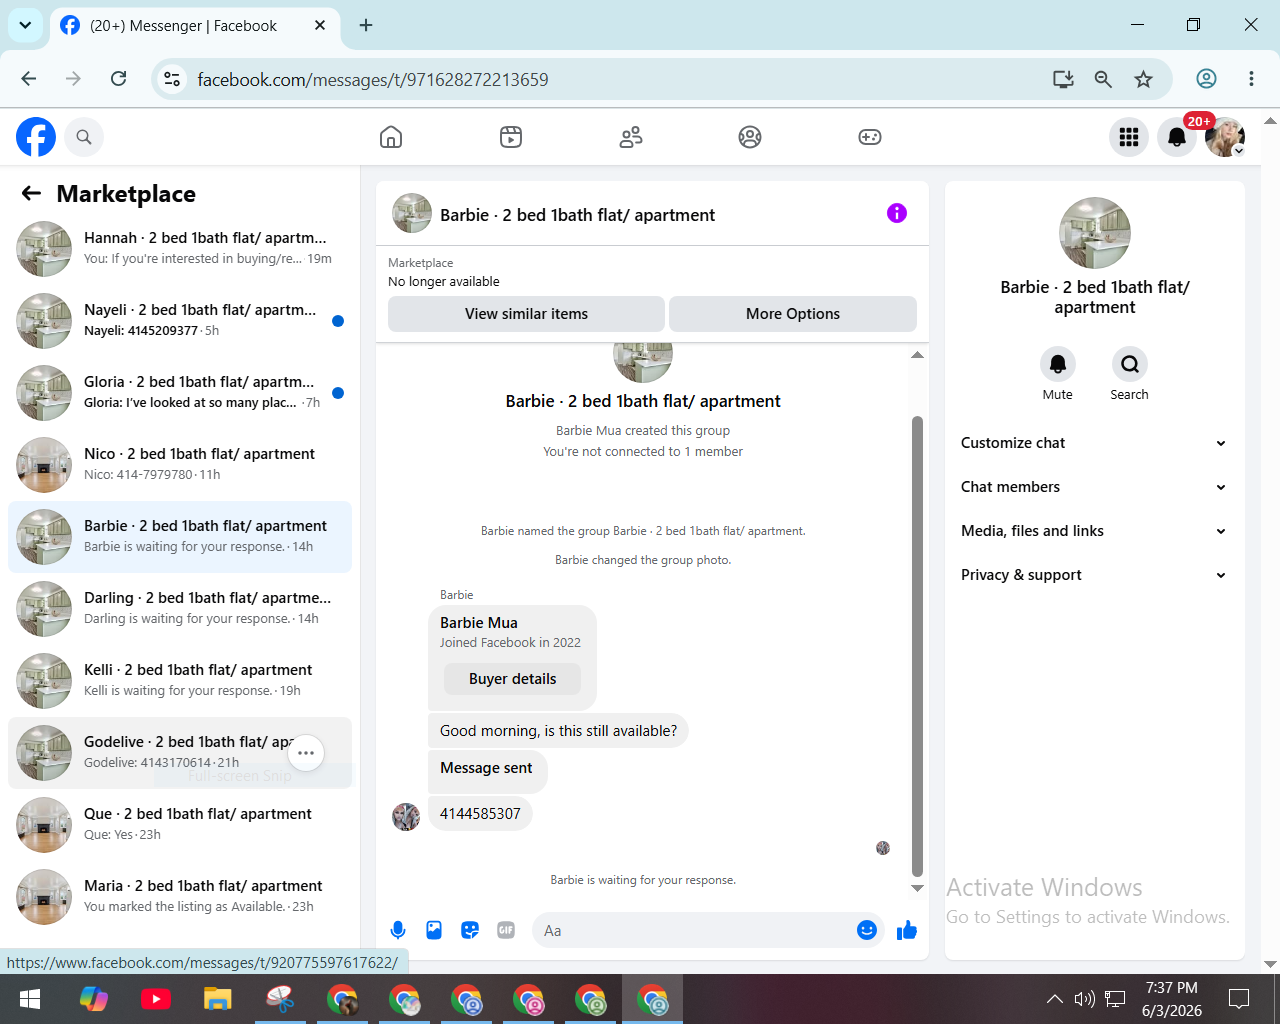Viewport: 1280px width, 1024px height.
Task: Open Que's apartment conversation
Action: tap(180, 825)
